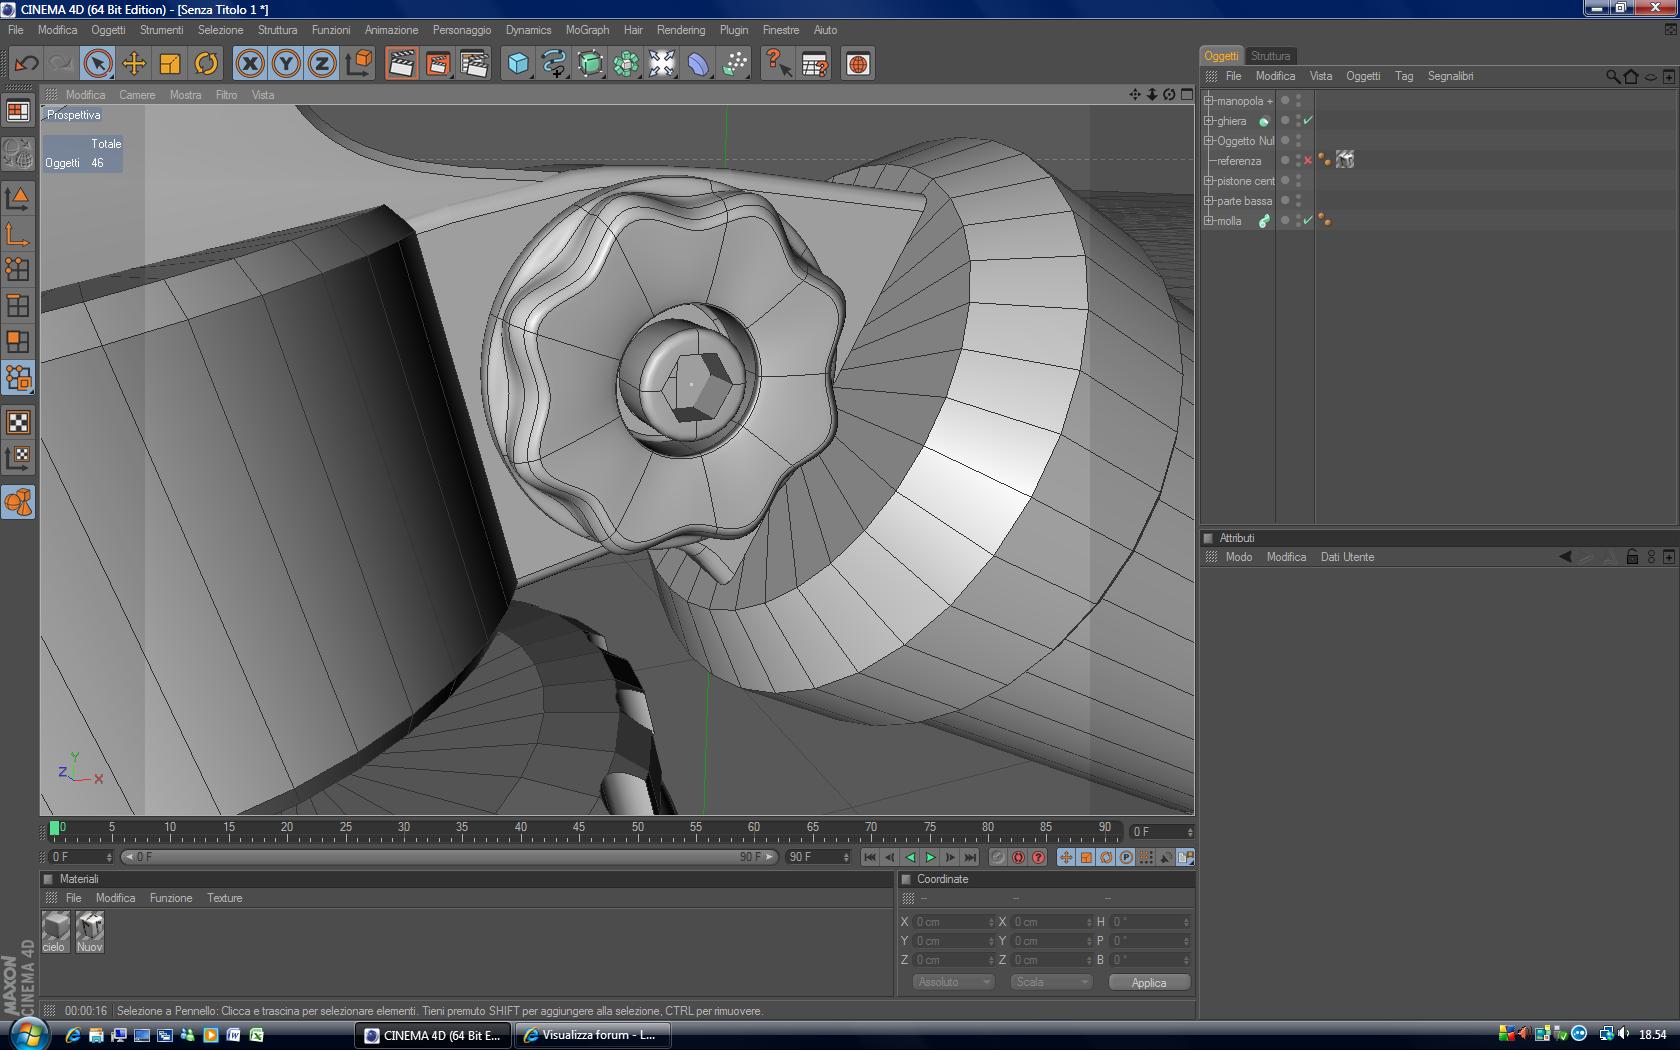Add a Cube primitive object
This screenshot has height=1050, width=1680.
click(517, 64)
